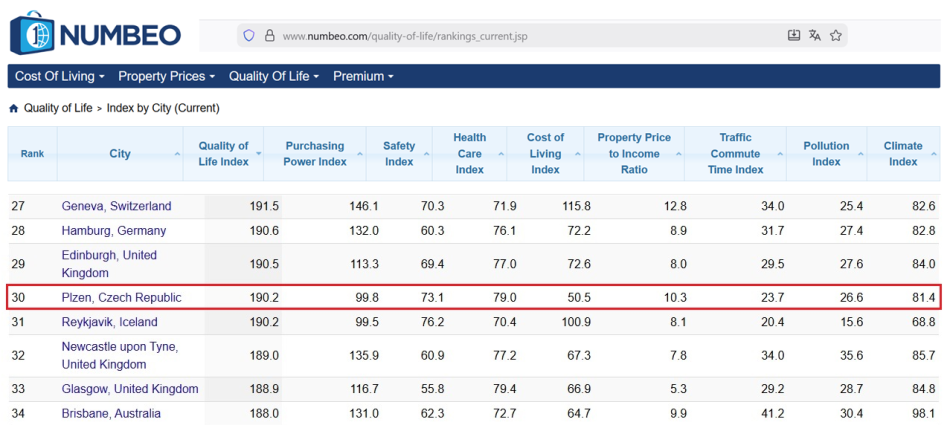This screenshot has width=950, height=425.
Task: Sort table by Pollution Index column
Action: 826,154
